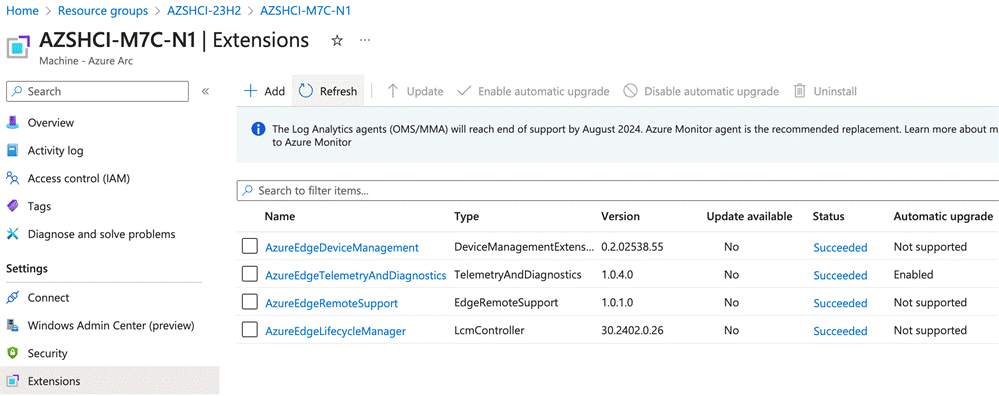This screenshot has width=999, height=396.
Task: Select Extensions in the sidebar
Action: [110, 381]
